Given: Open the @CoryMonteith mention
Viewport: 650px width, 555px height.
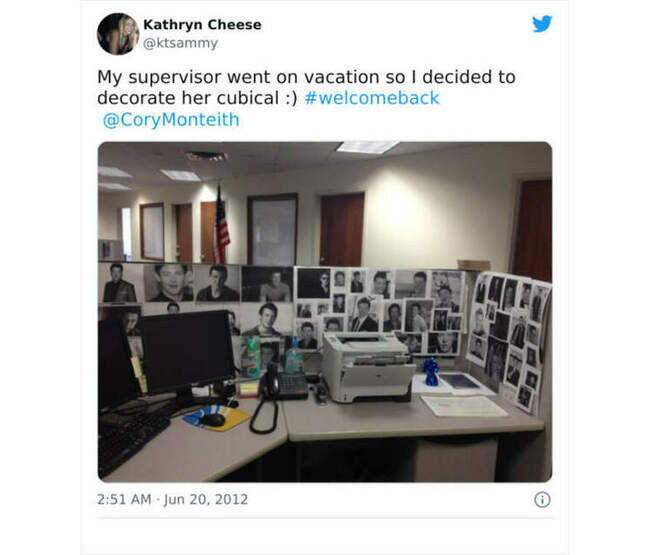Looking at the screenshot, I should [171, 120].
